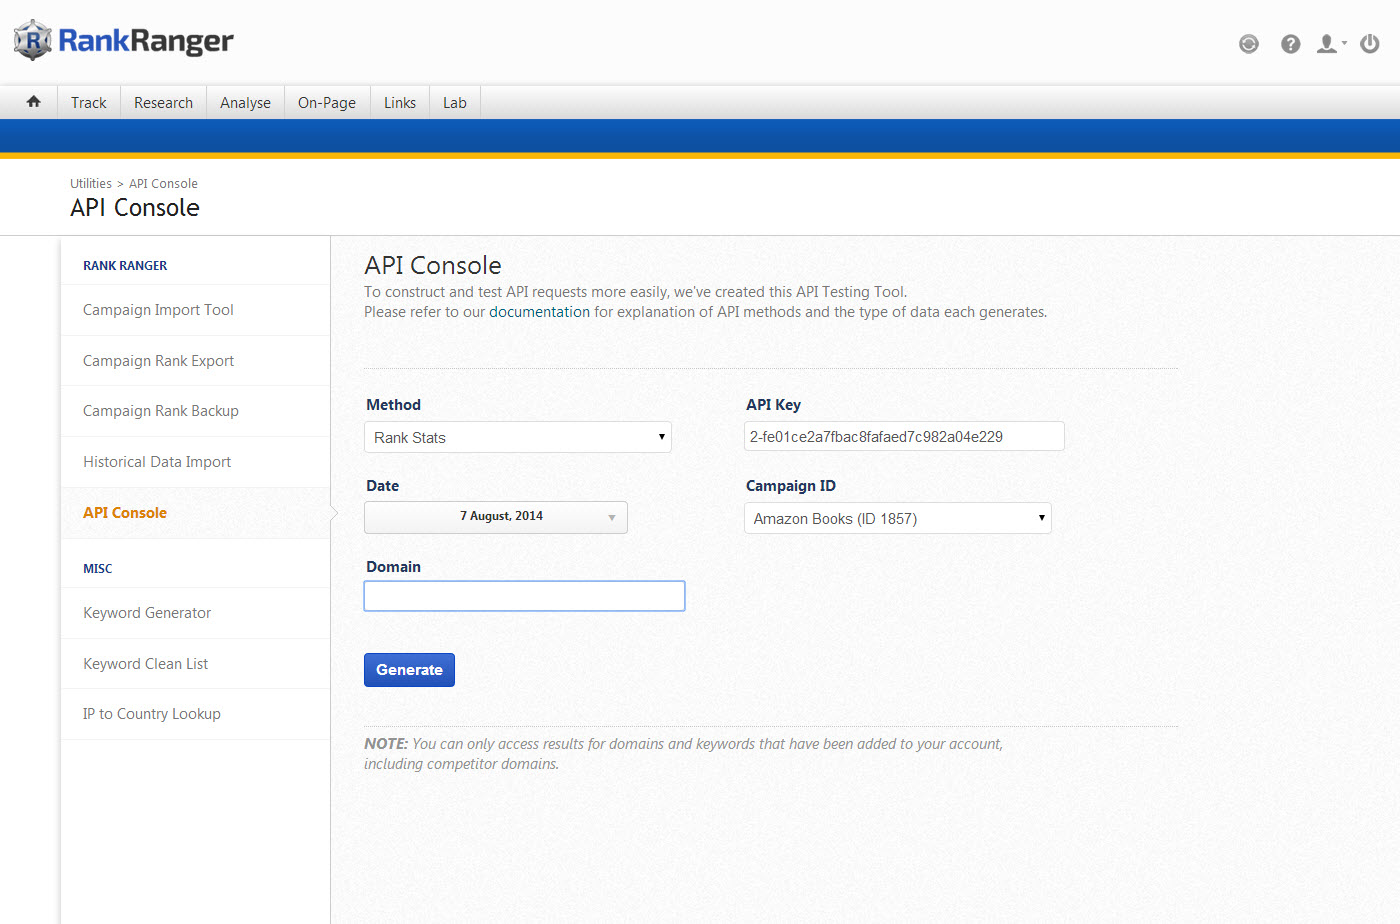Click the refresh sync icon in header
The image size is (1400, 924).
click(1248, 44)
